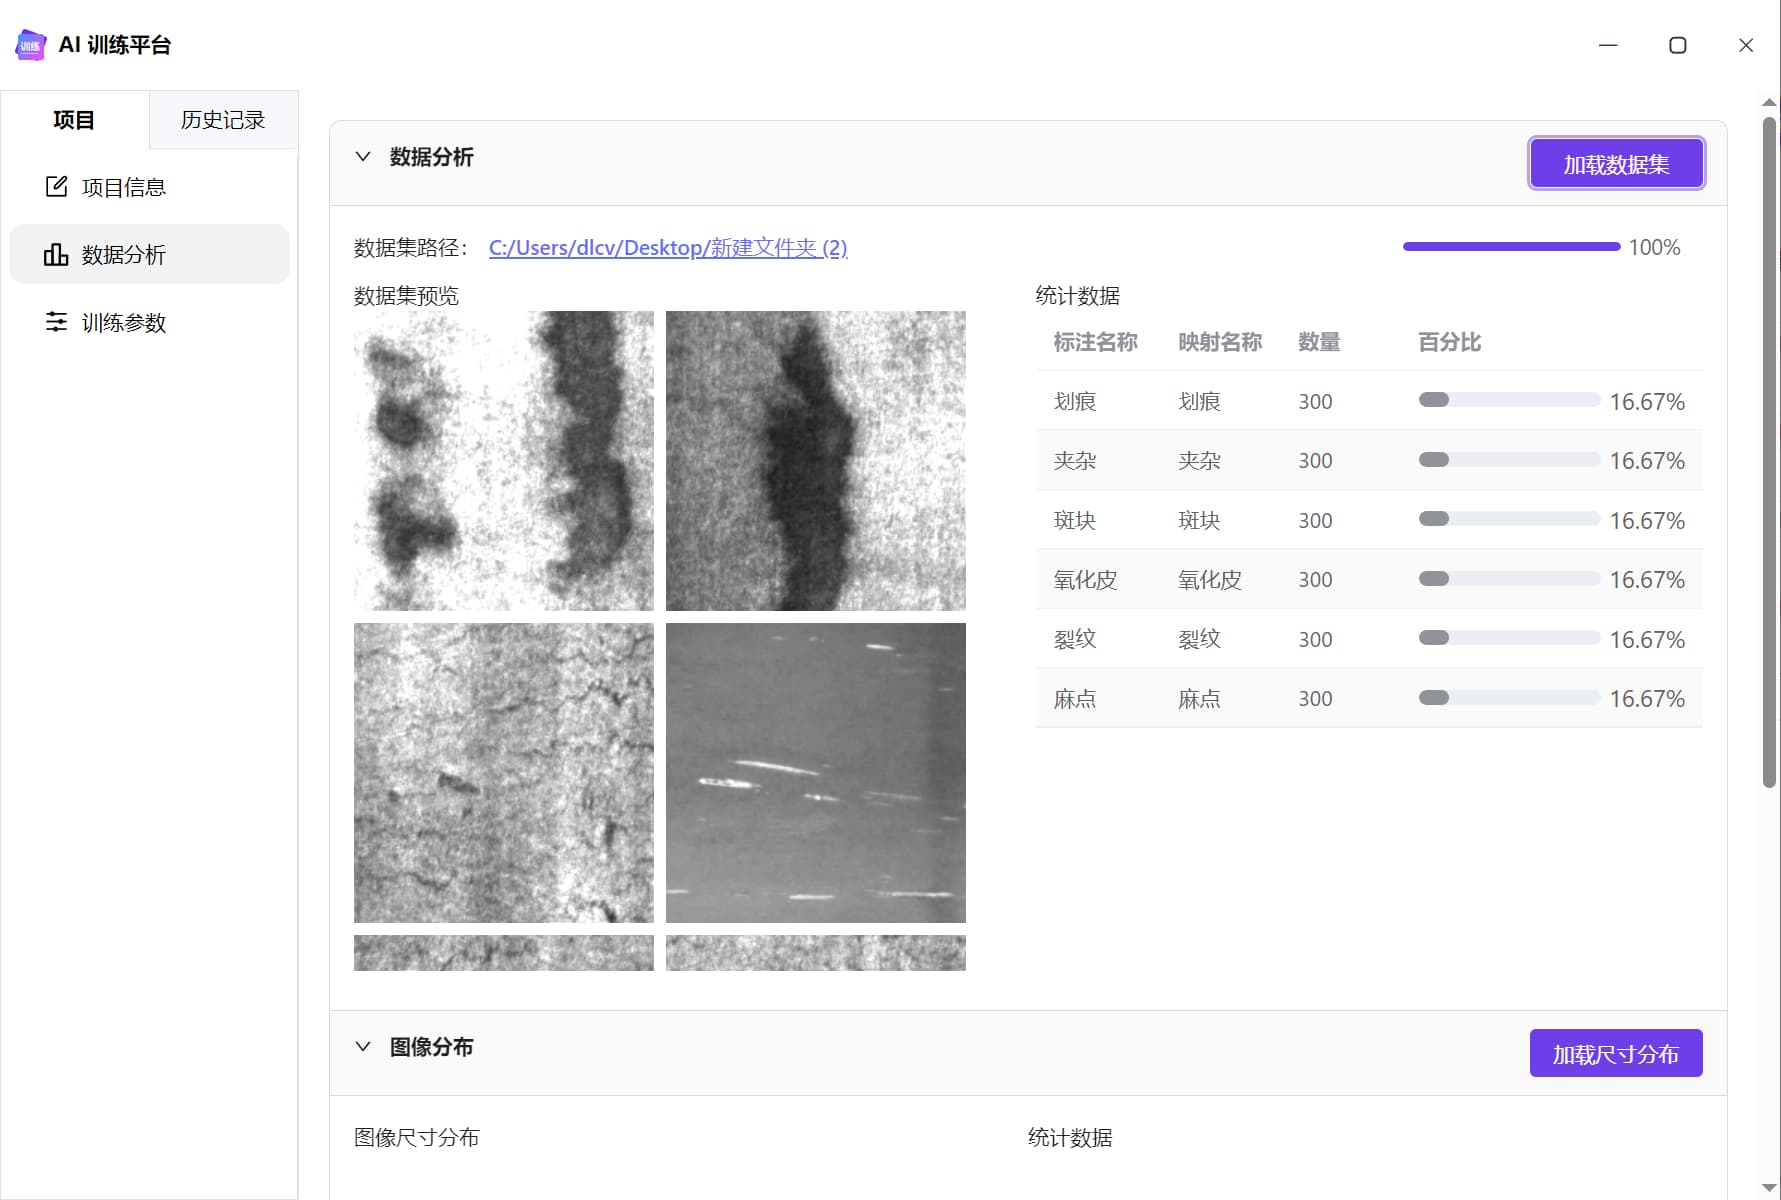1781x1200 pixels.
Task: Click the 300 count in the 氧化皮 row
Action: pyautogui.click(x=1315, y=580)
